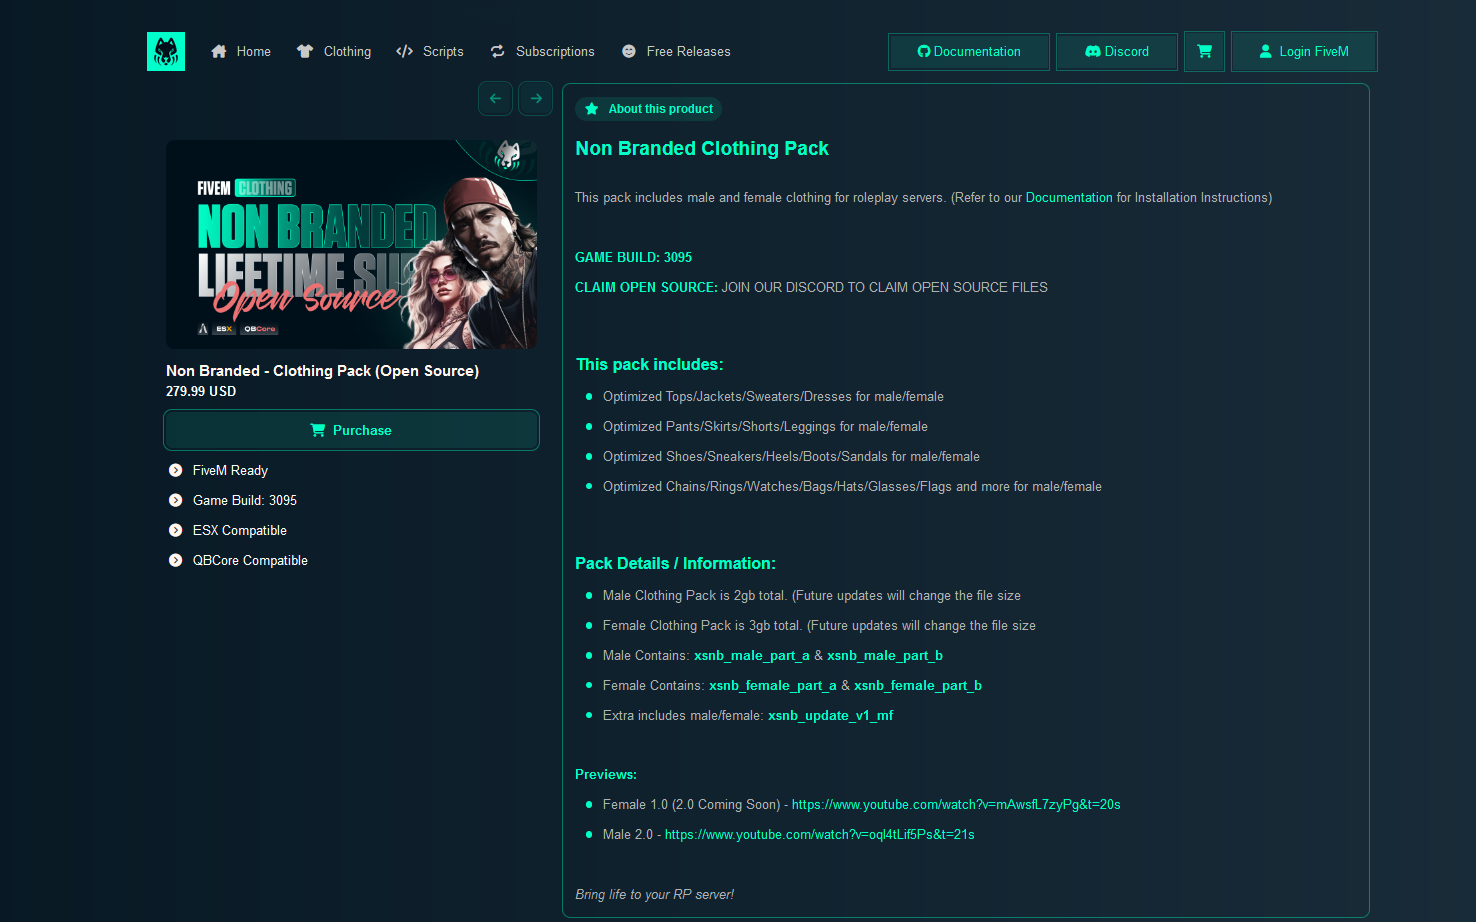
Task: Click the chevron icon beside Game Build: 3095
Action: point(176,500)
